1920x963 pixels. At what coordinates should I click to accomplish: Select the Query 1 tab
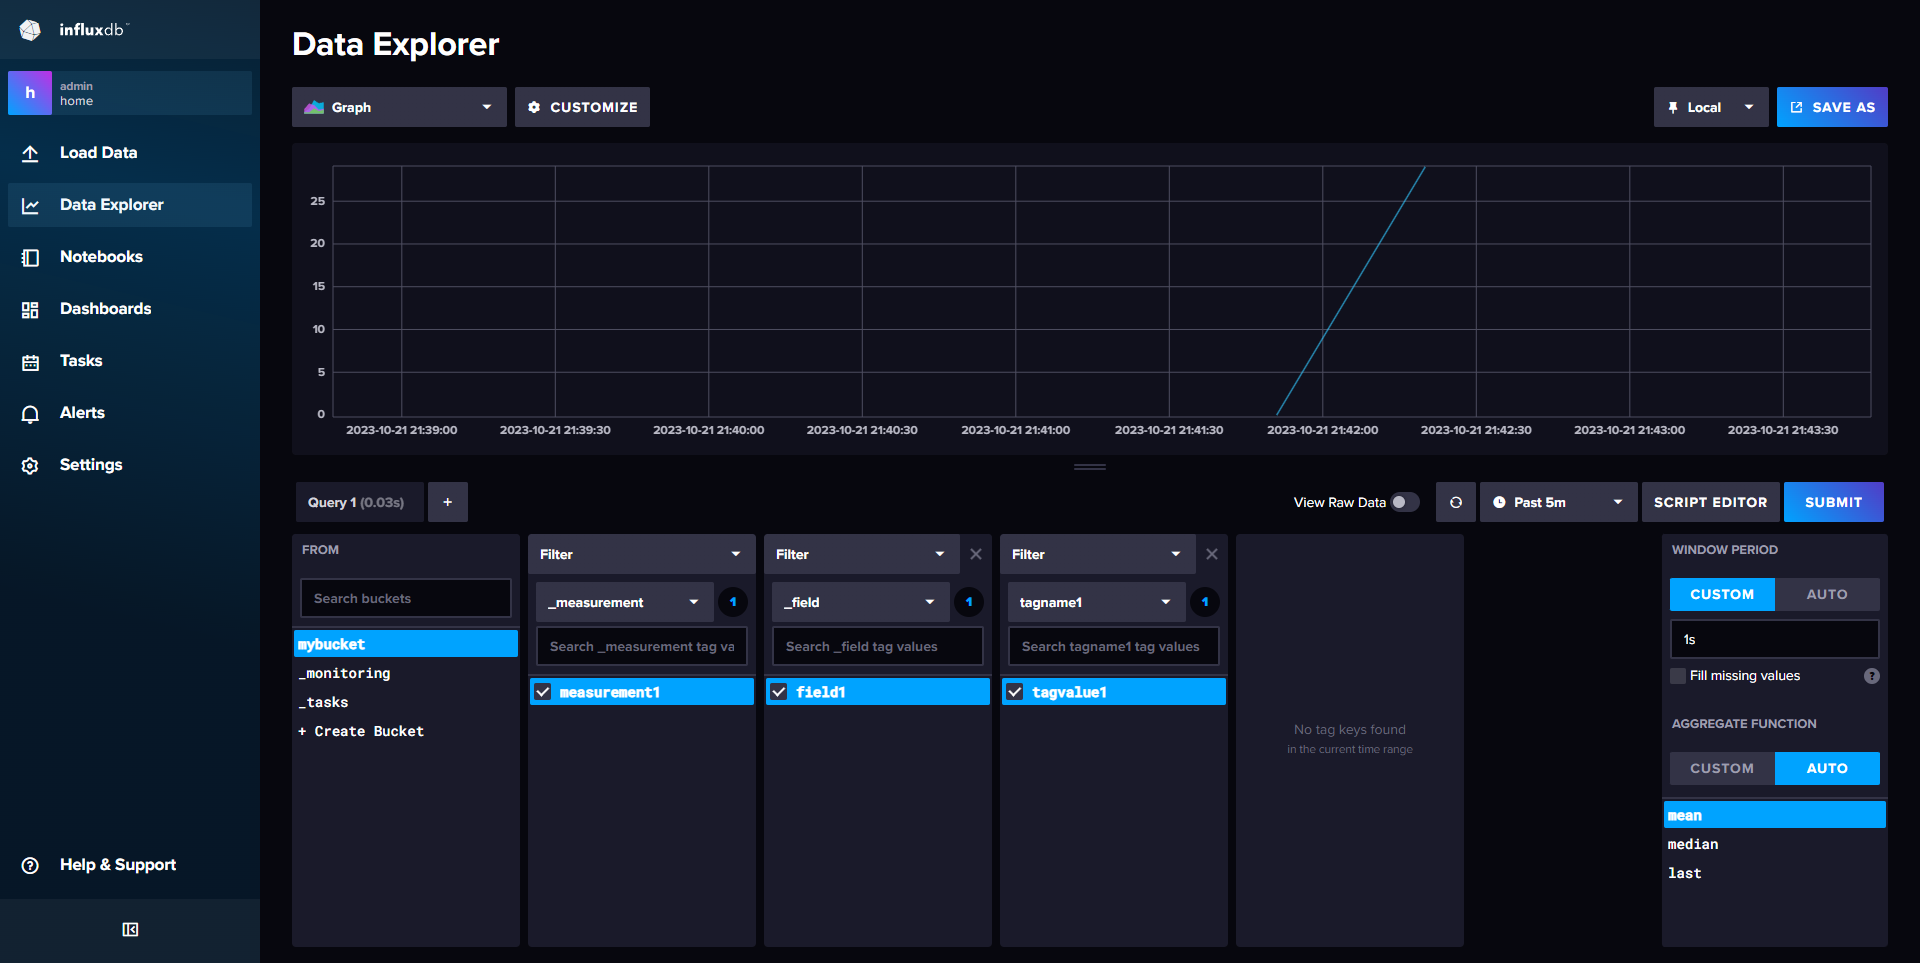point(359,502)
